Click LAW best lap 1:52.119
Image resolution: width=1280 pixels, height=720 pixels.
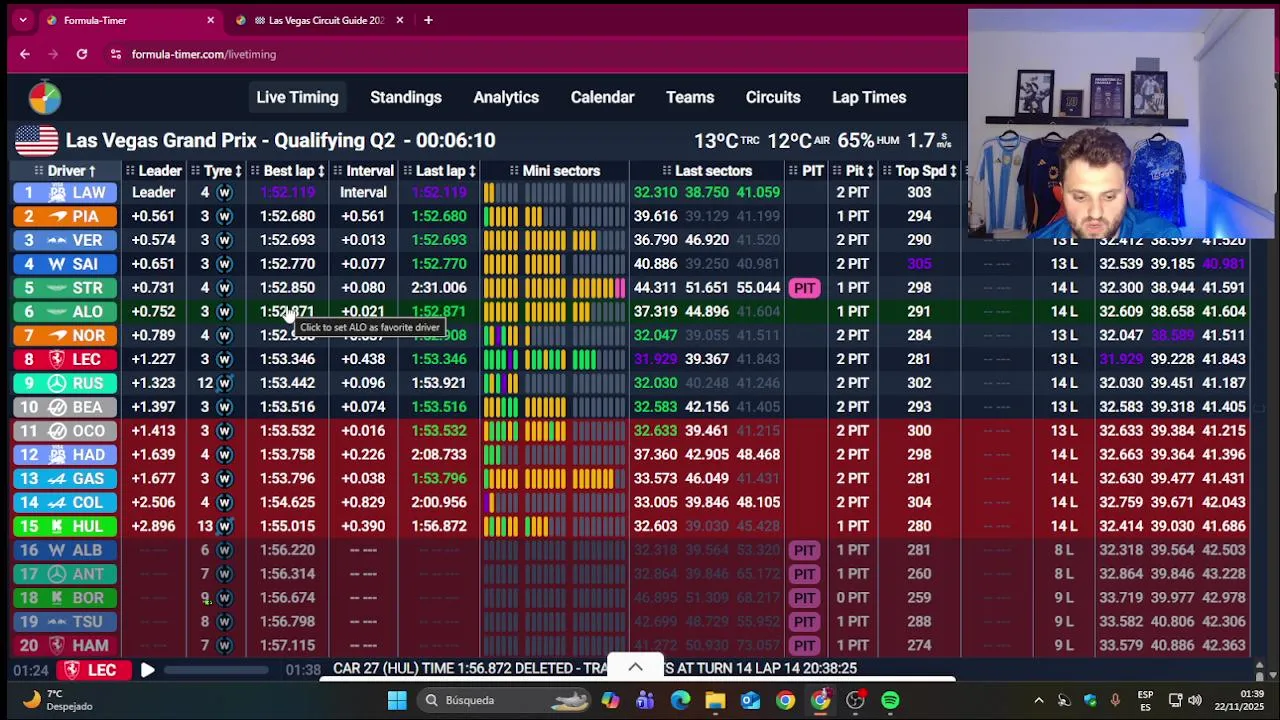click(x=287, y=193)
